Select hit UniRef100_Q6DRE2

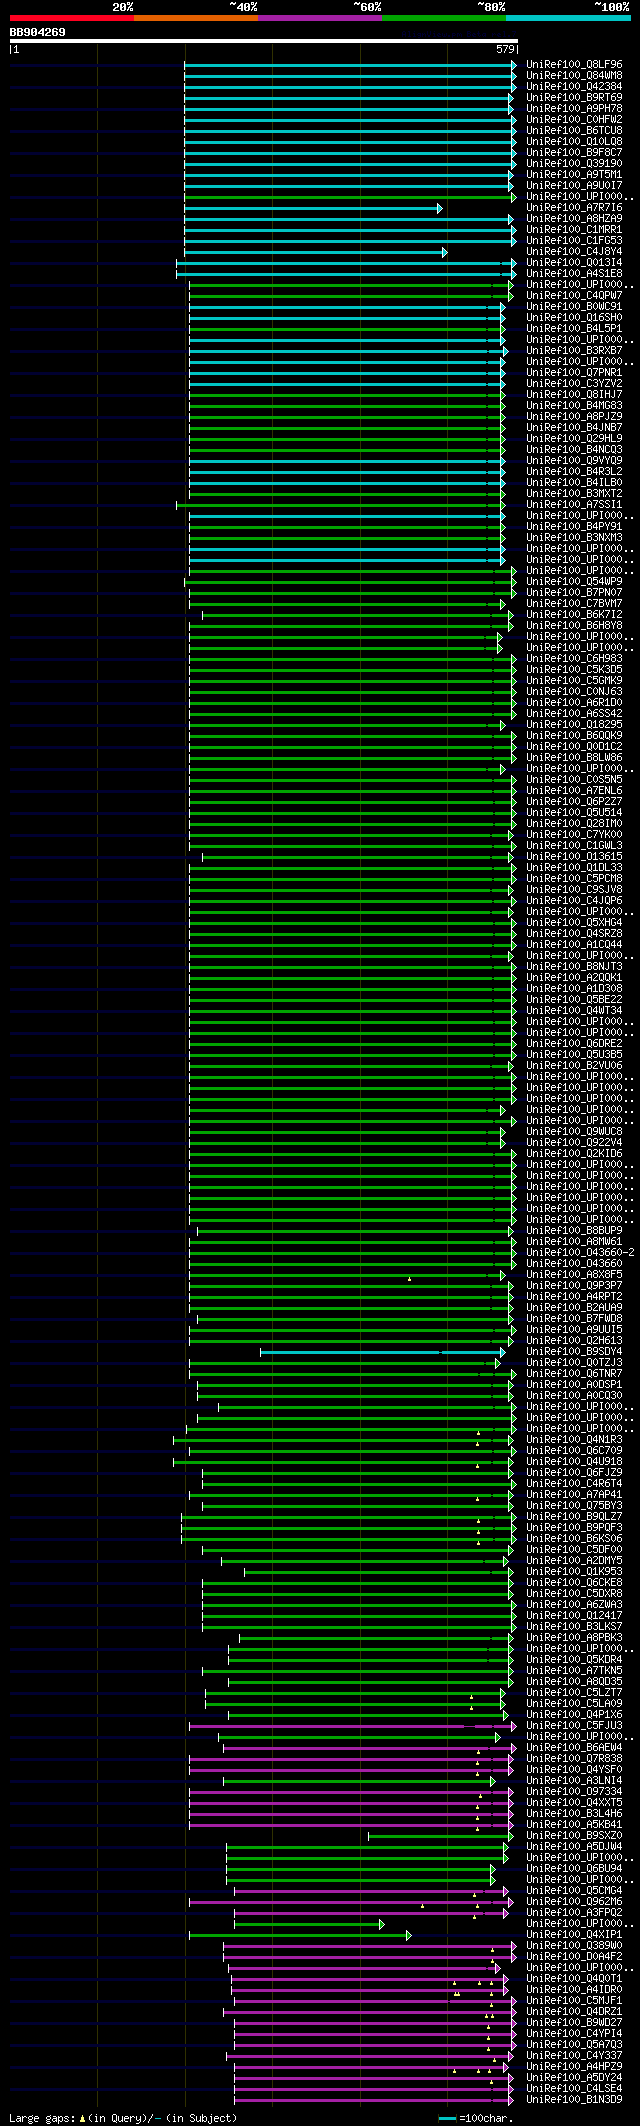pos(574,1043)
